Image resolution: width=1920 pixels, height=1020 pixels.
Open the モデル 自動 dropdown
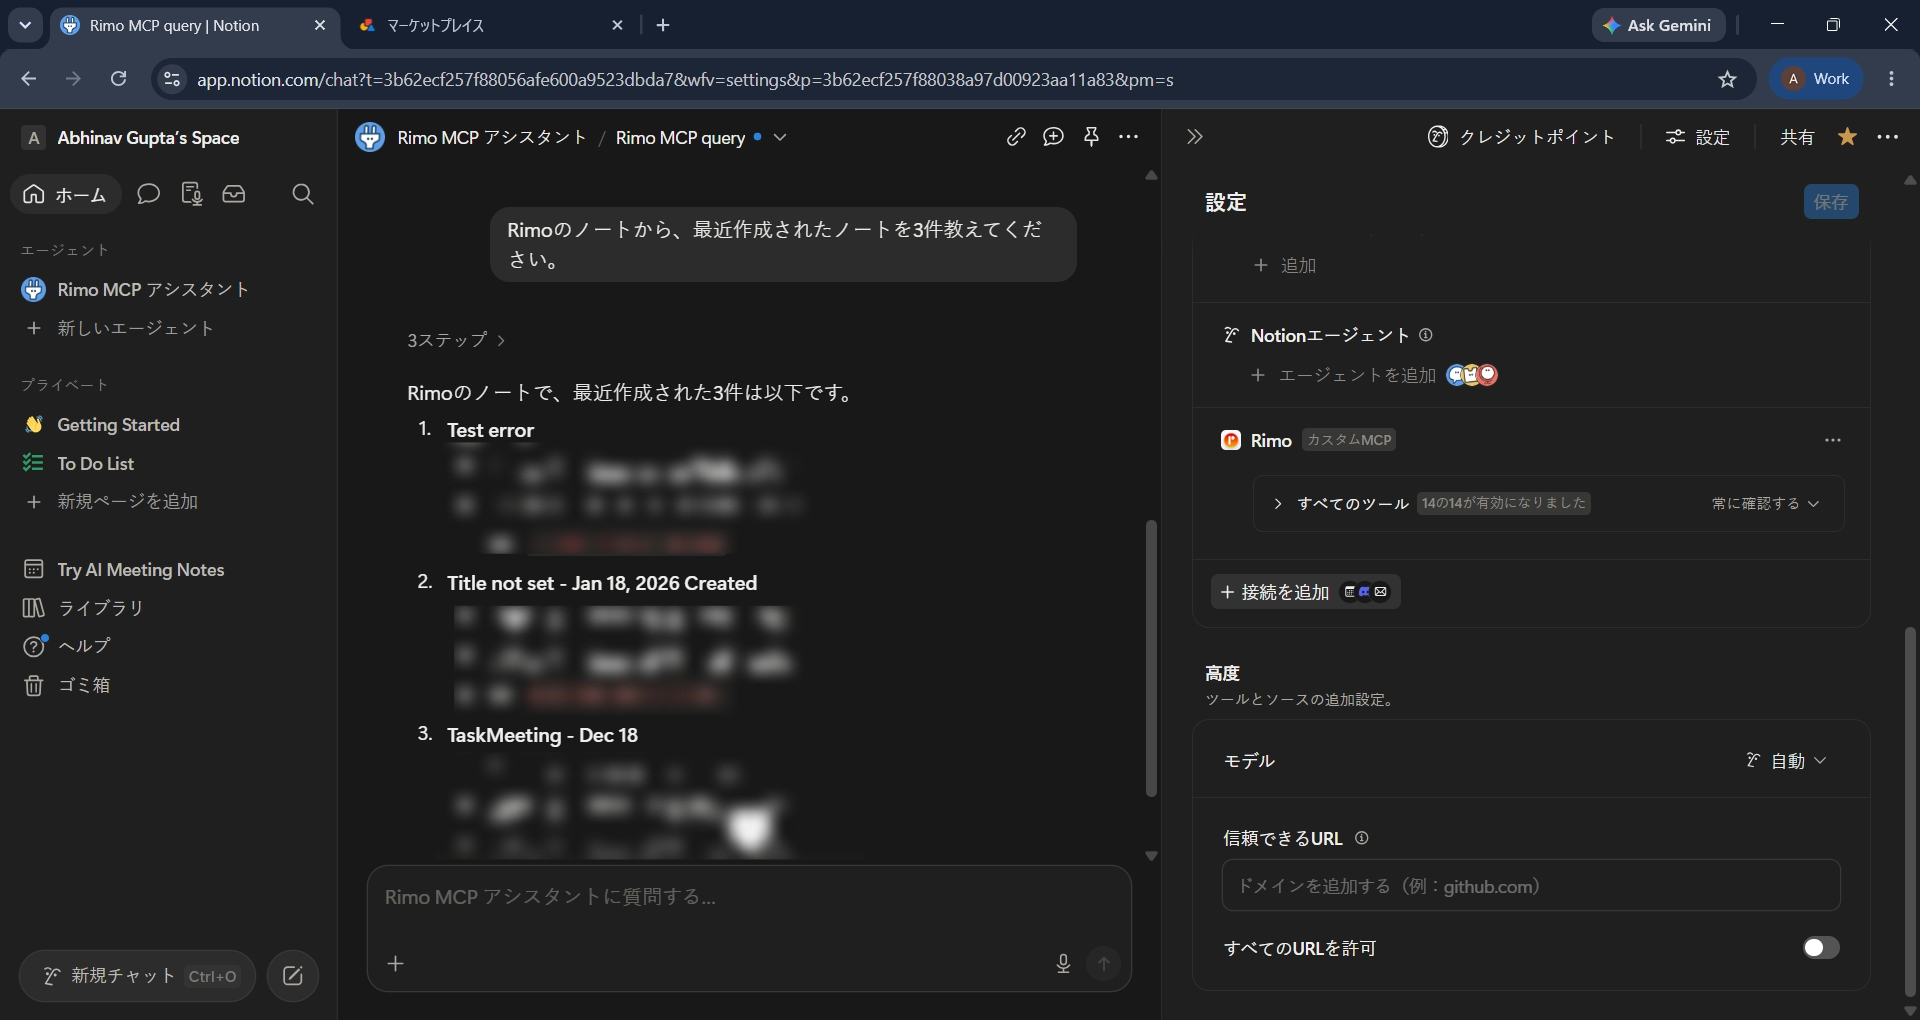click(x=1787, y=761)
